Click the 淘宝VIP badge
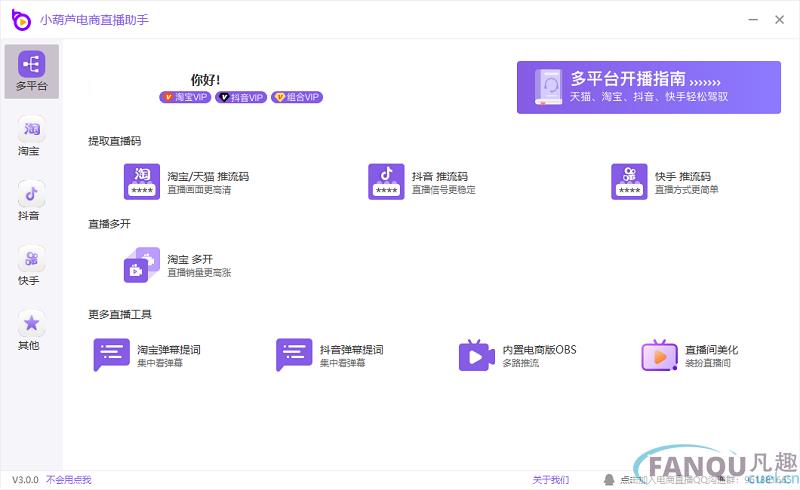The width and height of the screenshot is (800, 490). click(185, 97)
